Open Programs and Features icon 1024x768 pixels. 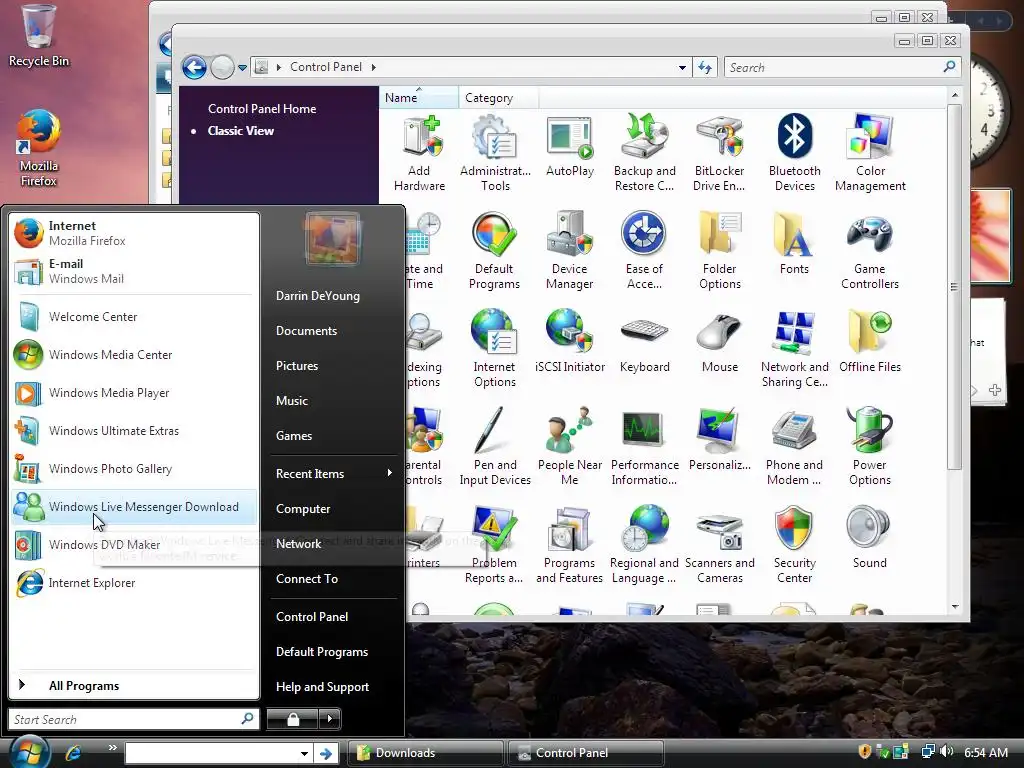pyautogui.click(x=569, y=545)
